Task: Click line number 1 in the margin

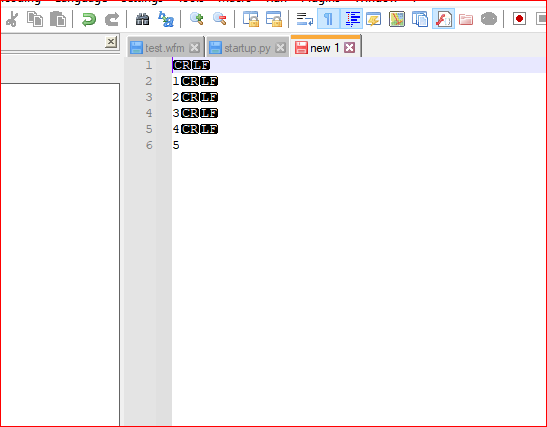Action: point(149,65)
